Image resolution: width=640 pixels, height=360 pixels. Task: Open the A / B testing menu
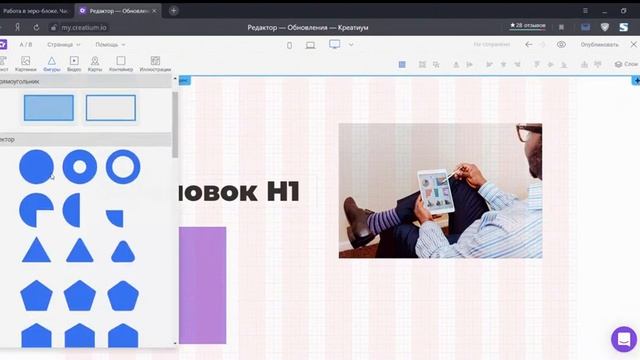click(x=26, y=44)
